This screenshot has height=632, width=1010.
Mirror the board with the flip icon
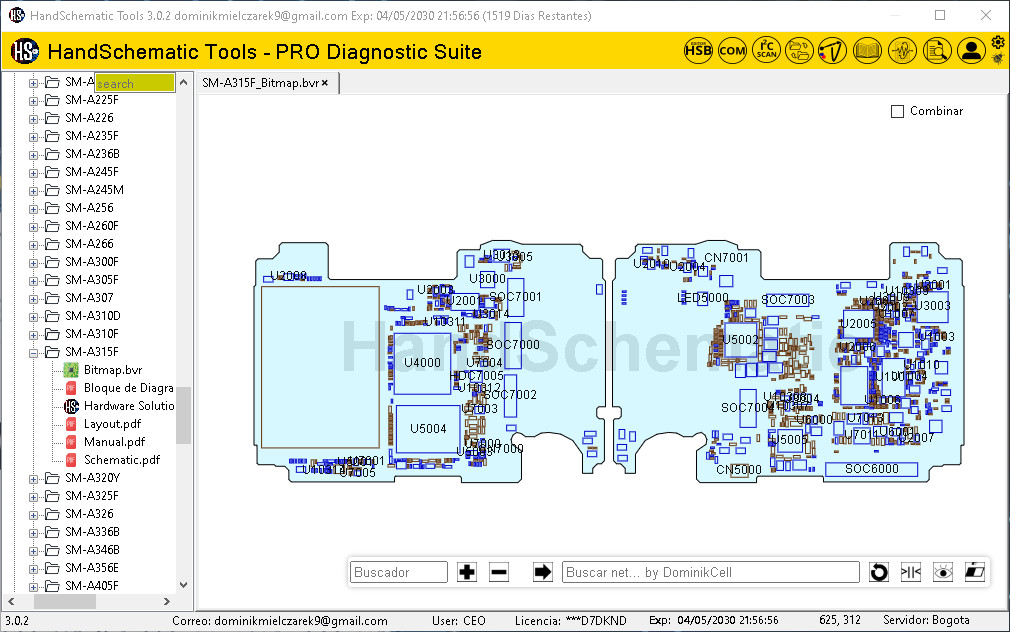[x=911, y=572]
